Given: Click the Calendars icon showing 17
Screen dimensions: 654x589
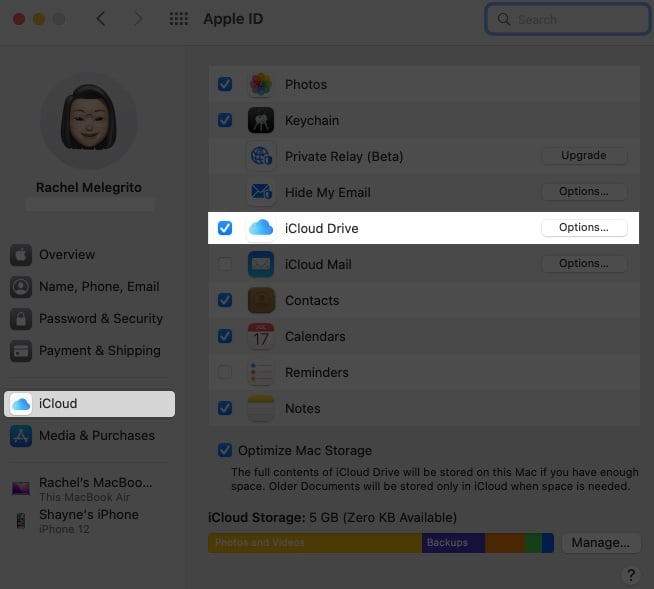Looking at the screenshot, I should [261, 336].
